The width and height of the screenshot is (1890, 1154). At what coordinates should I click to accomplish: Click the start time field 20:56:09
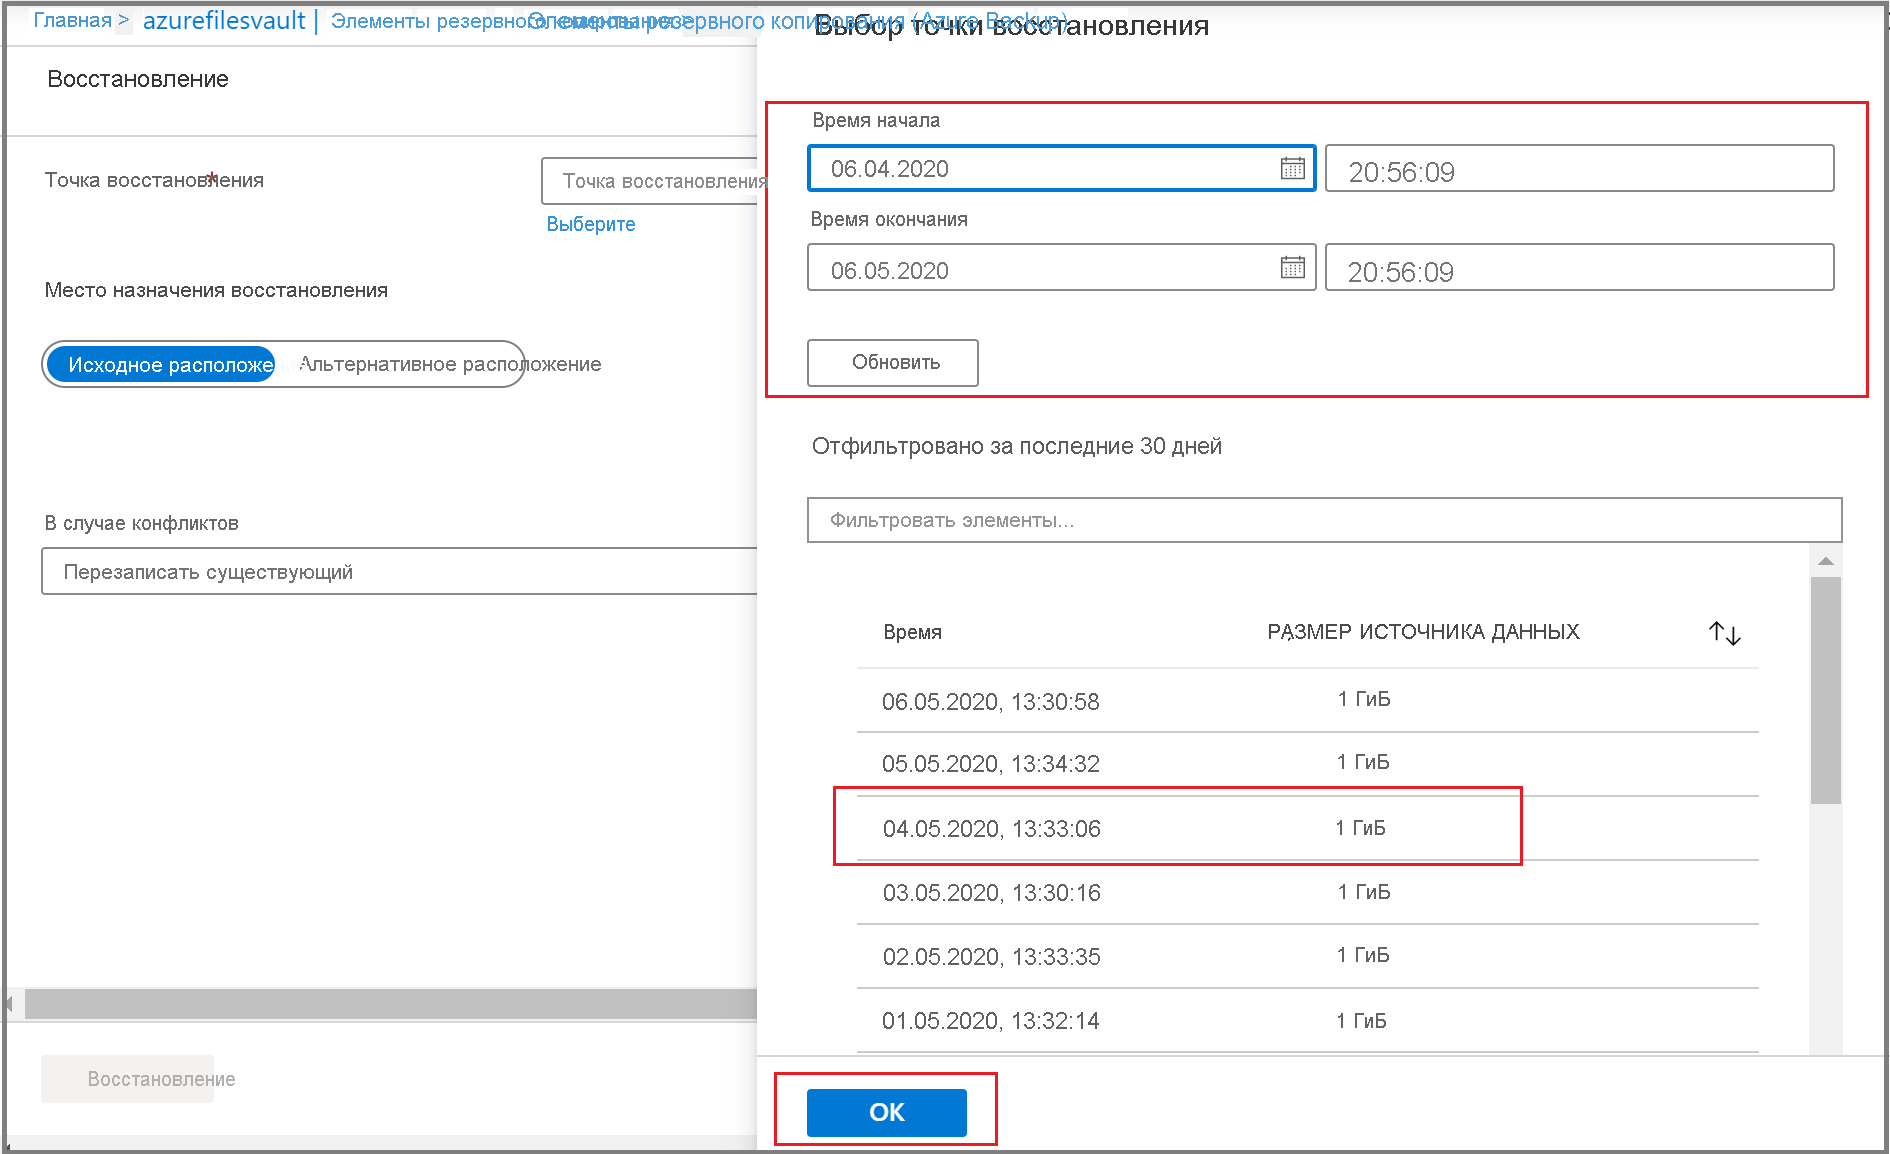click(1578, 172)
